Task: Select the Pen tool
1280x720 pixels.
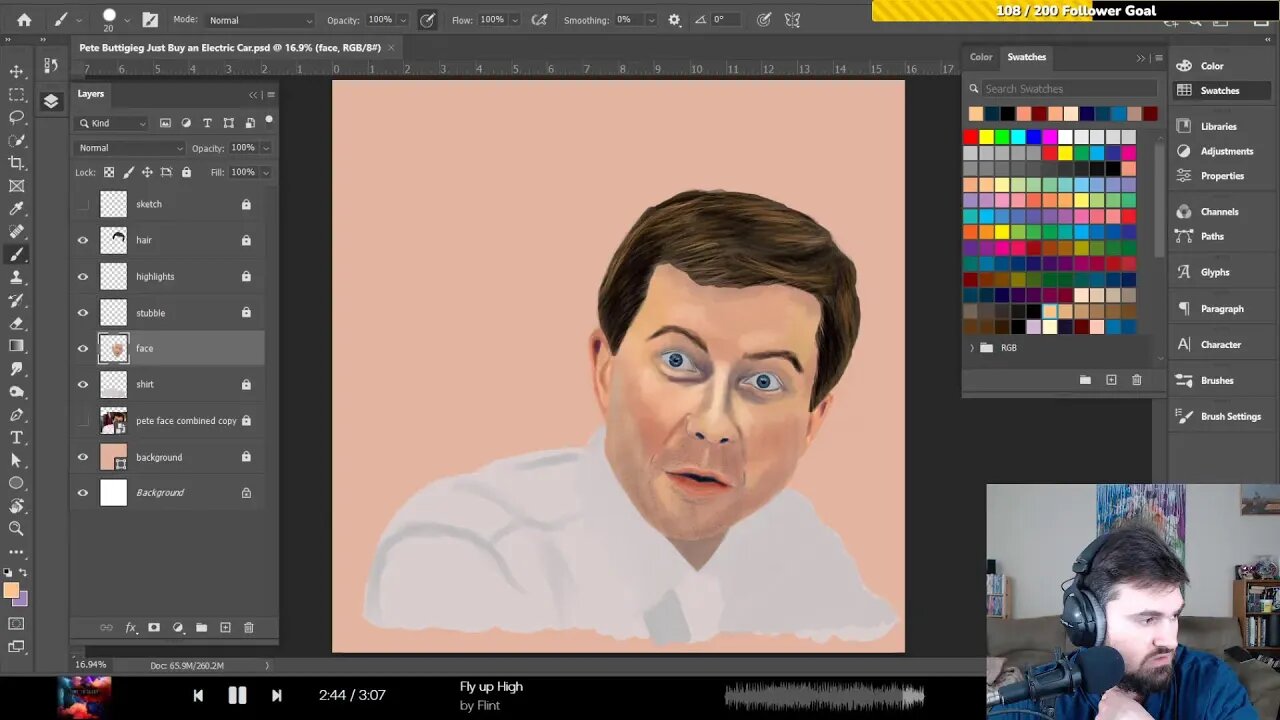Action: (x=17, y=415)
